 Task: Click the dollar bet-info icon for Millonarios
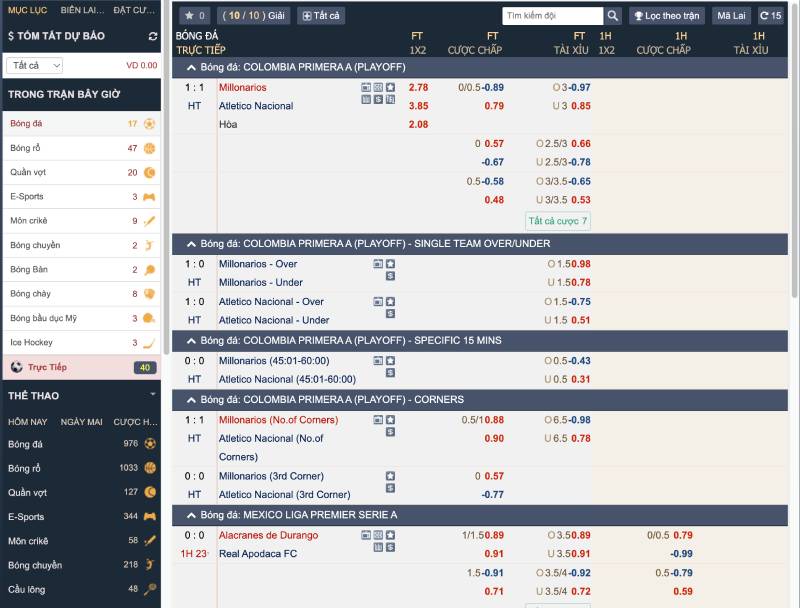coord(378,99)
